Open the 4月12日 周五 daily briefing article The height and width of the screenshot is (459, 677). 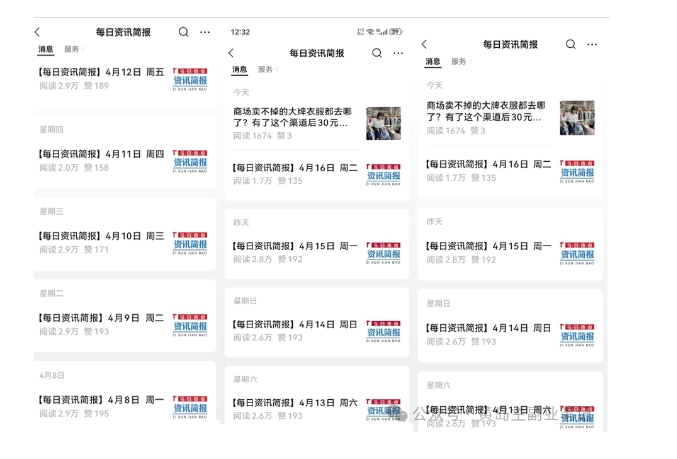click(x=100, y=72)
